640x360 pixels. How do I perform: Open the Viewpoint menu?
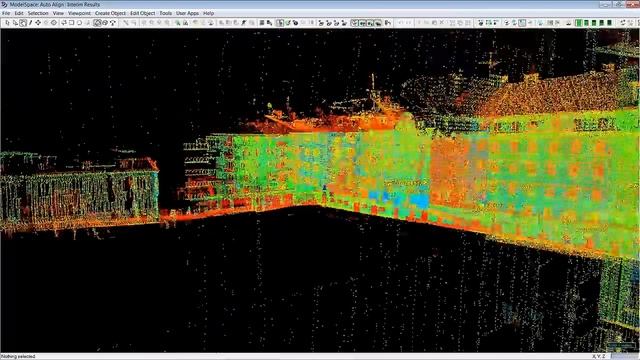click(79, 13)
